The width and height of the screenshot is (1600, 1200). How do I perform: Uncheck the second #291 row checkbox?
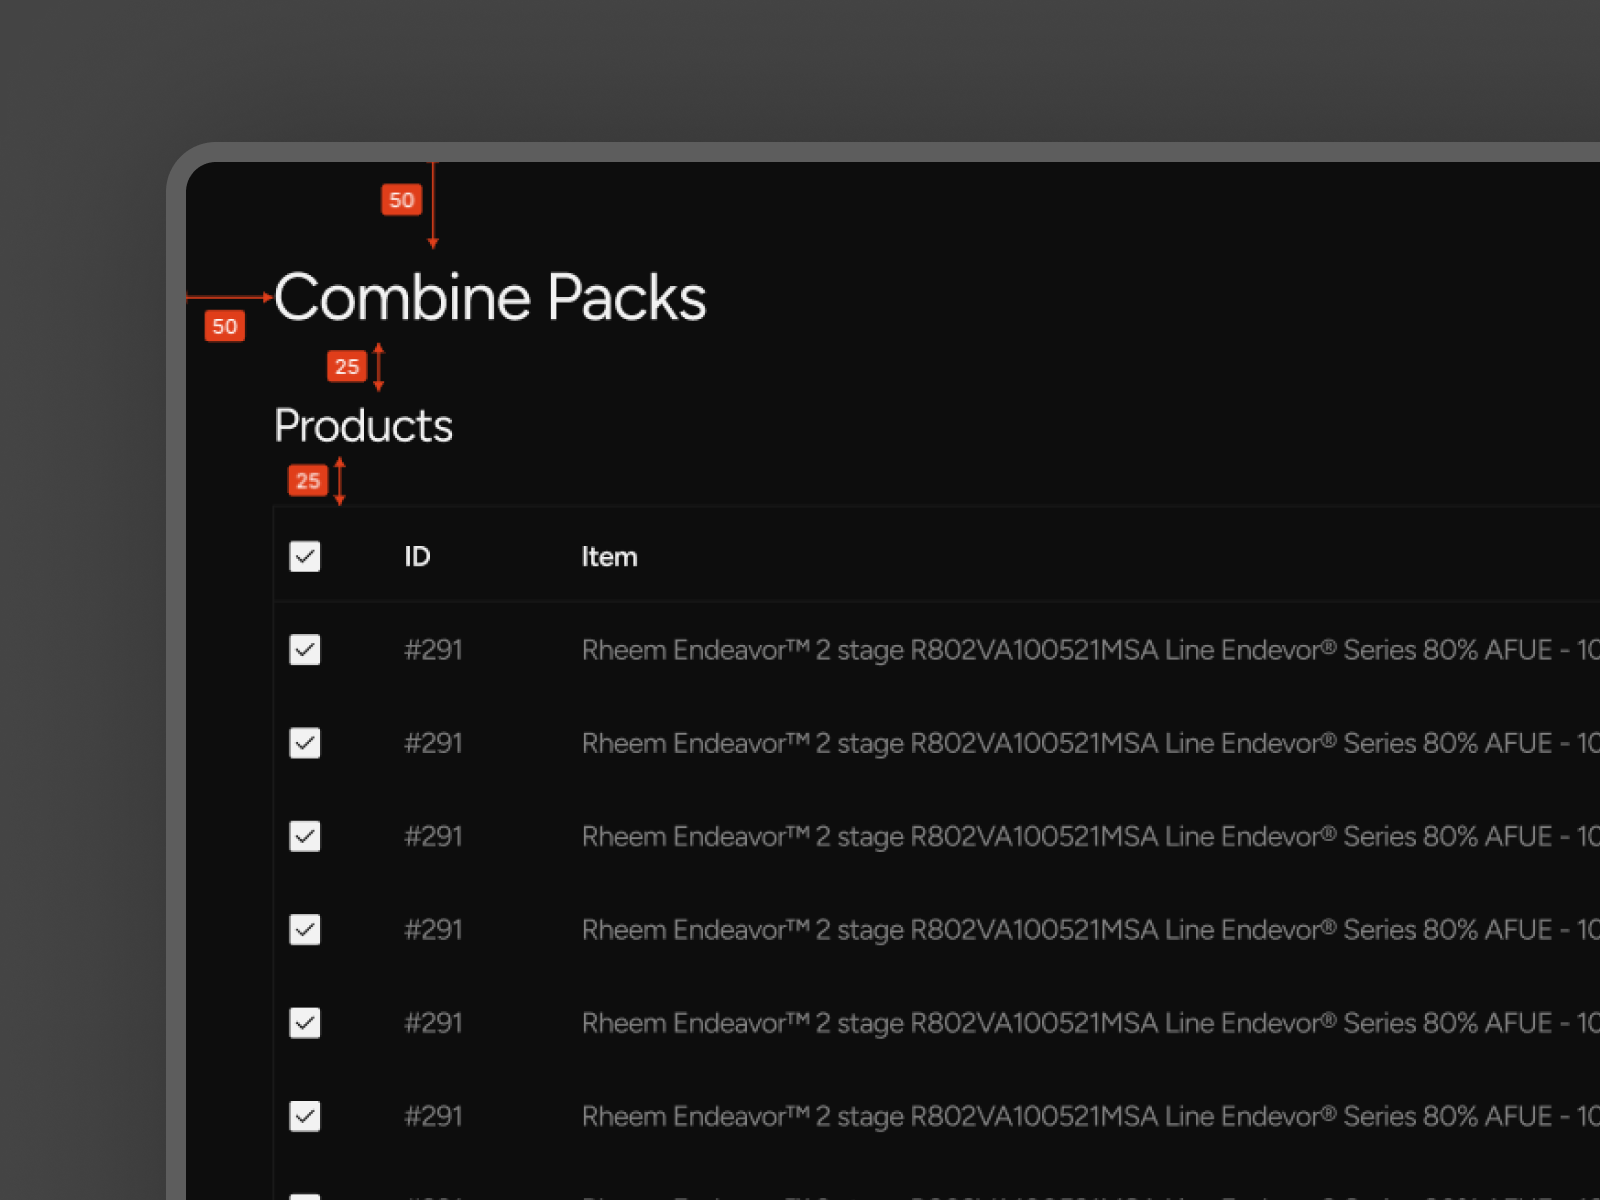pyautogui.click(x=305, y=743)
